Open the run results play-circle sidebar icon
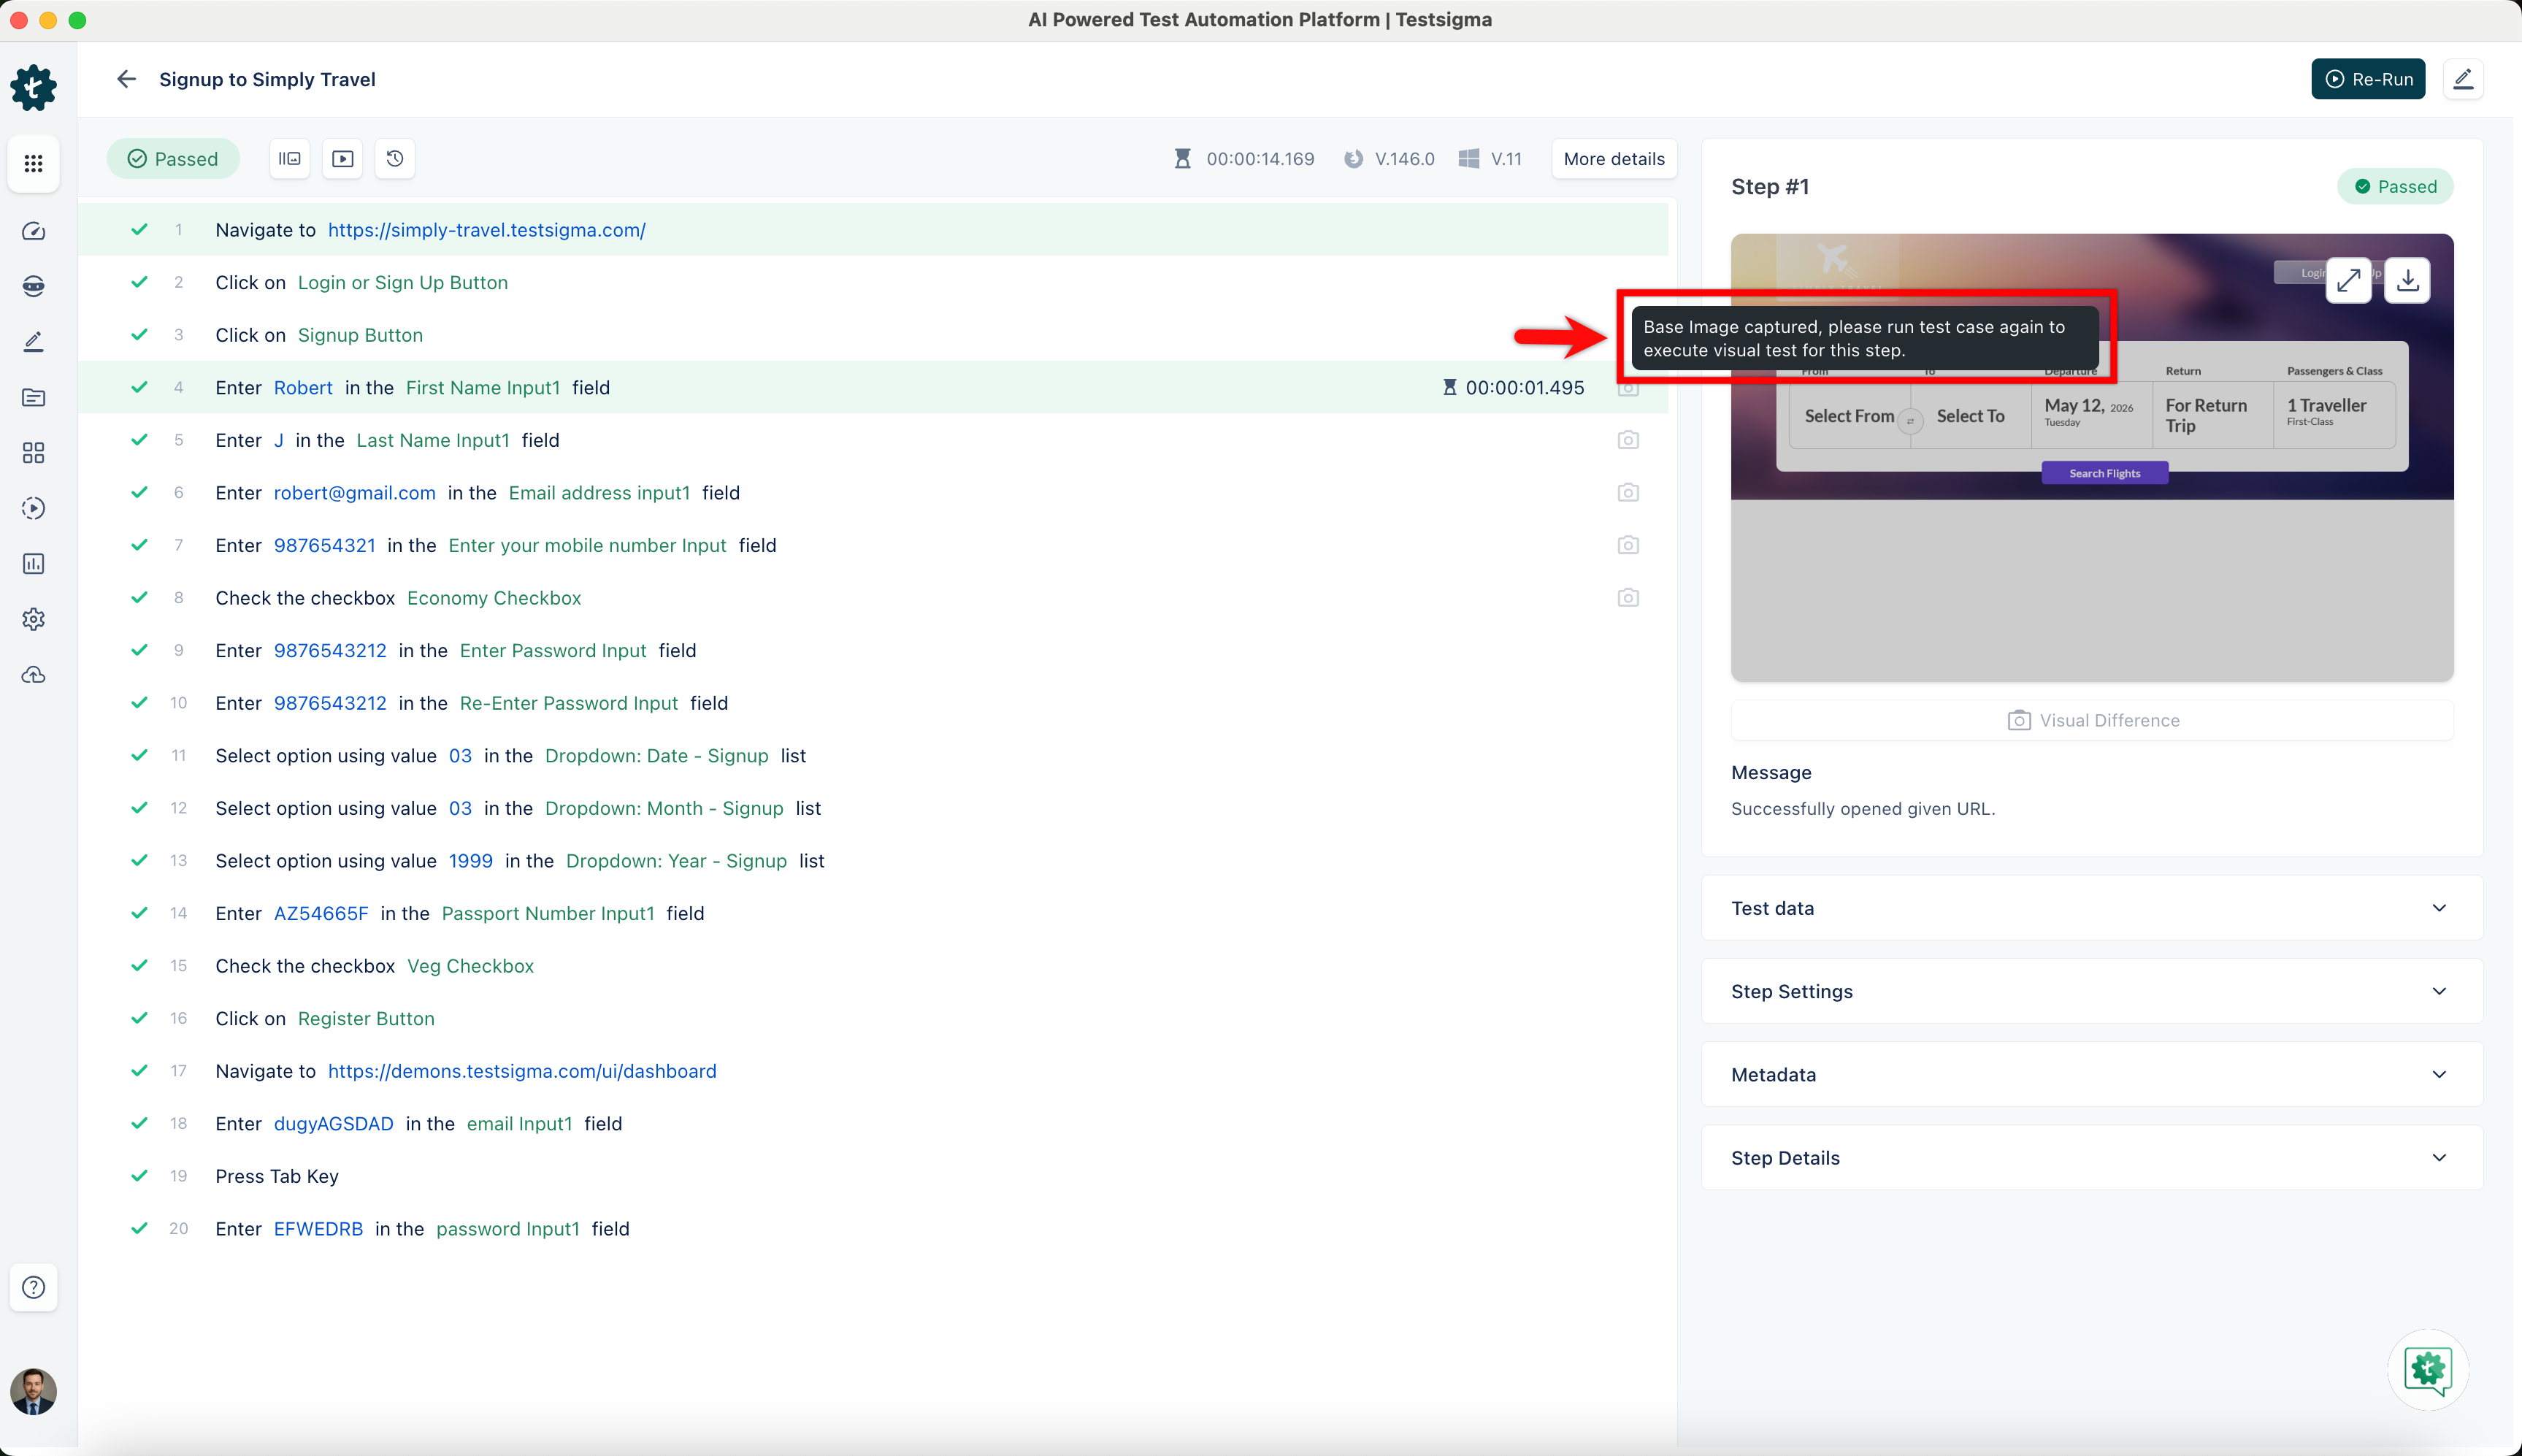 click(x=33, y=508)
